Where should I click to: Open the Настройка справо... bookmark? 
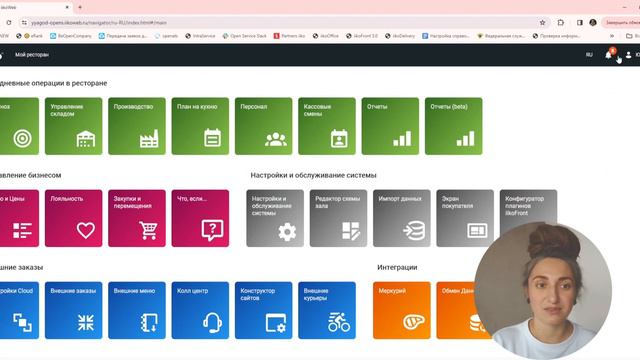click(x=446, y=36)
